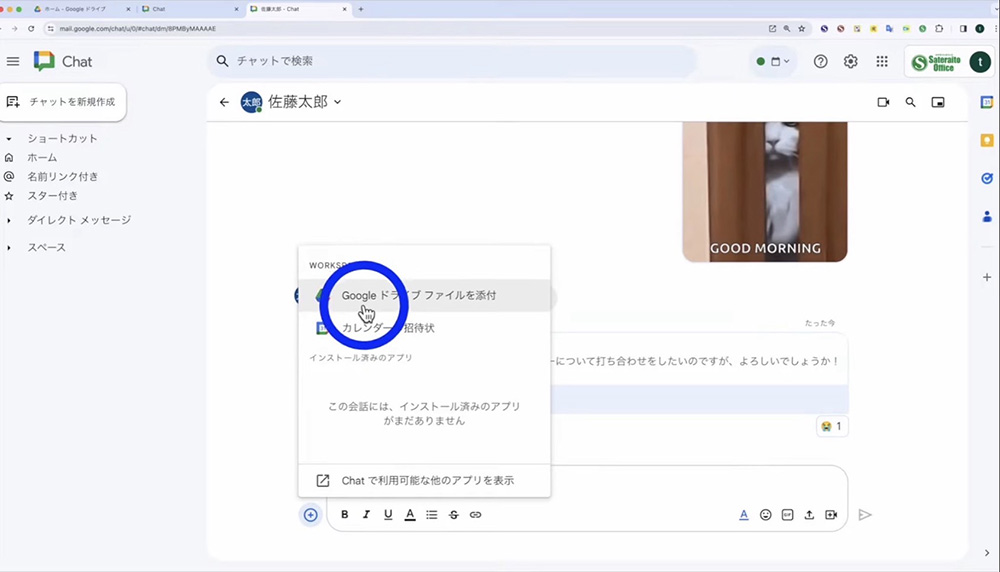Expand the side panel chevron
This screenshot has width=1000, height=572.
click(987, 553)
